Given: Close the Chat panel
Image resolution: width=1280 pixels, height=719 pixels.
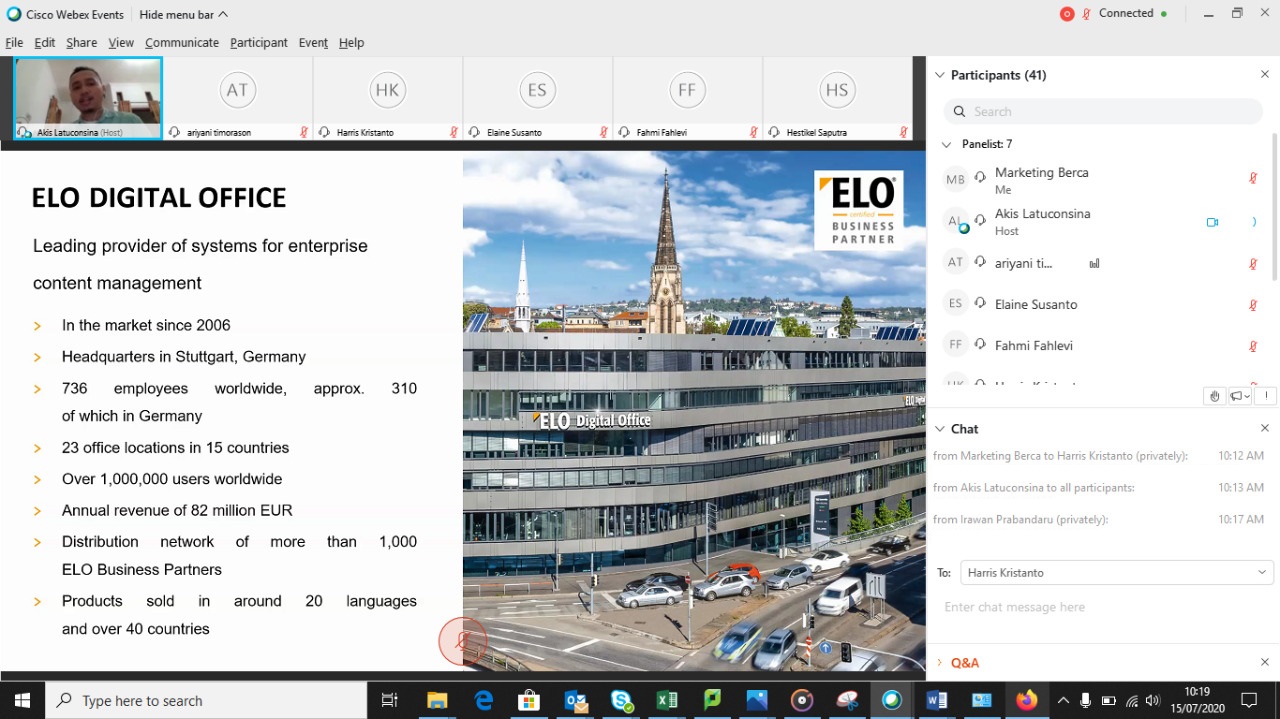Looking at the screenshot, I should click(x=1265, y=428).
